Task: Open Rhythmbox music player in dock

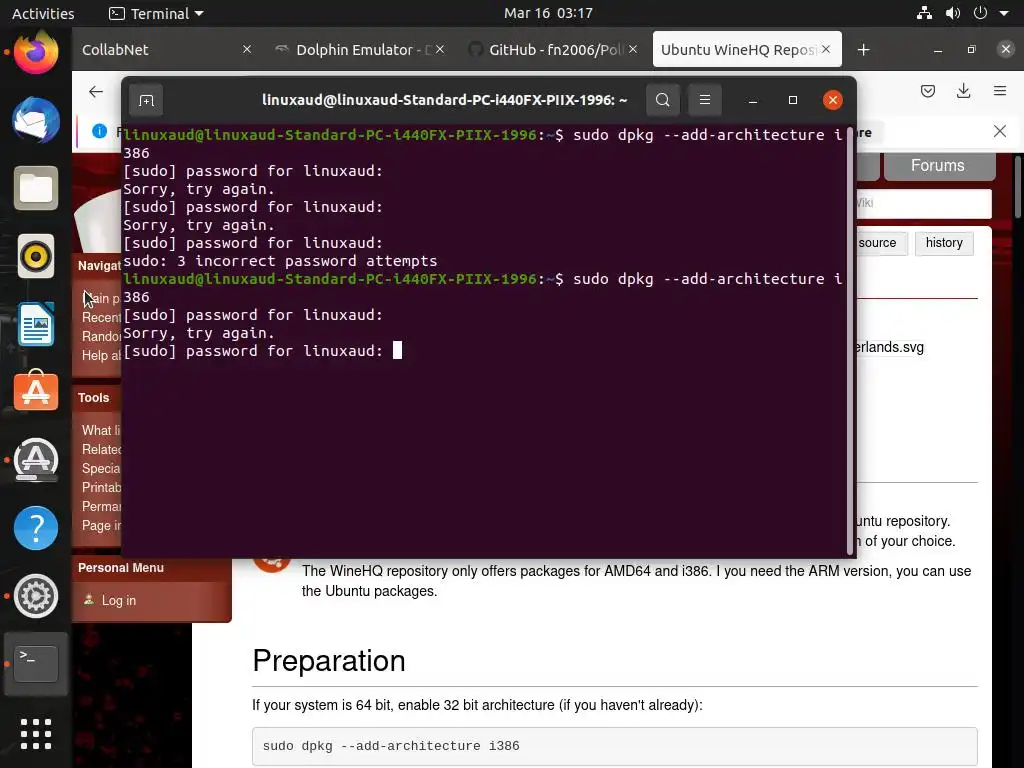Action: [x=36, y=256]
